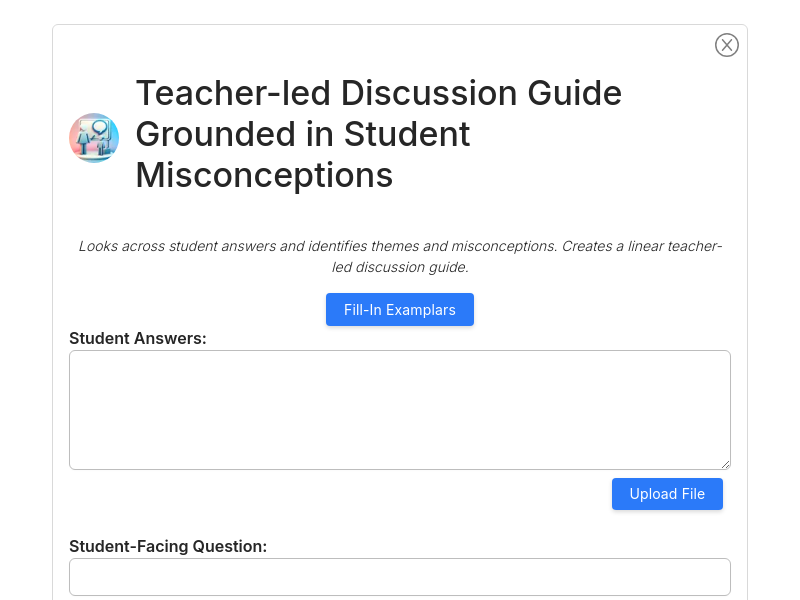Grab the Student Answers textarea resize handle
This screenshot has height=600, width=800.
click(726, 464)
